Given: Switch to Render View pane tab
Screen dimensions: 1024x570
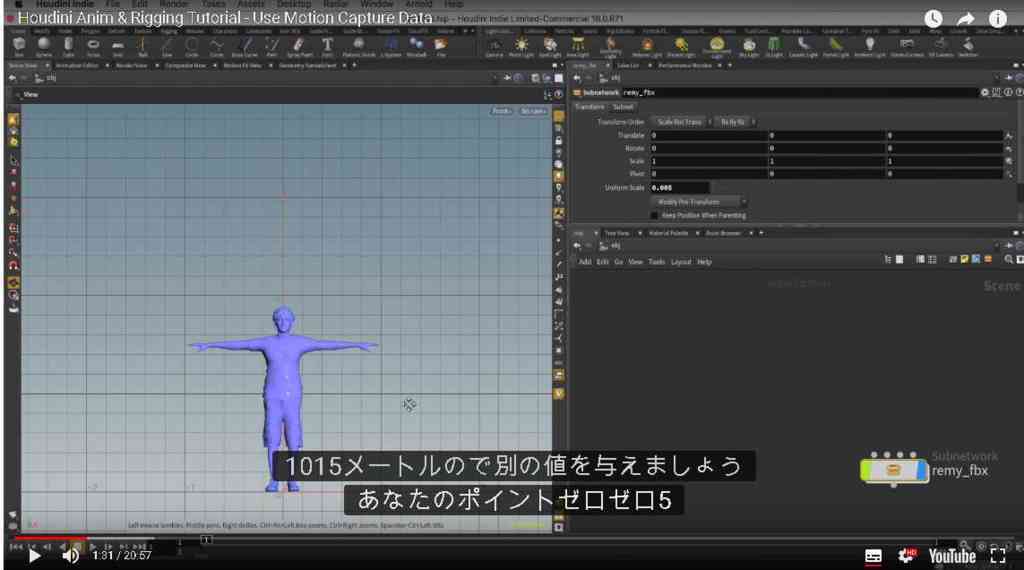Looking at the screenshot, I should coord(132,65).
